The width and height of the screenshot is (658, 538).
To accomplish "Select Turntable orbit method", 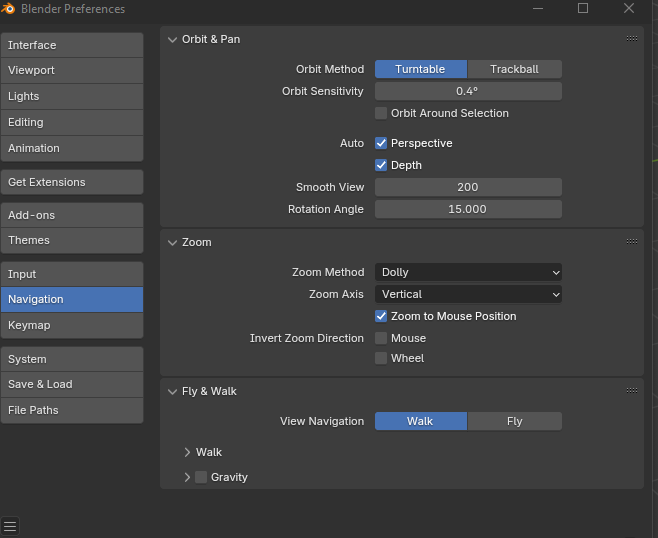I will point(421,69).
